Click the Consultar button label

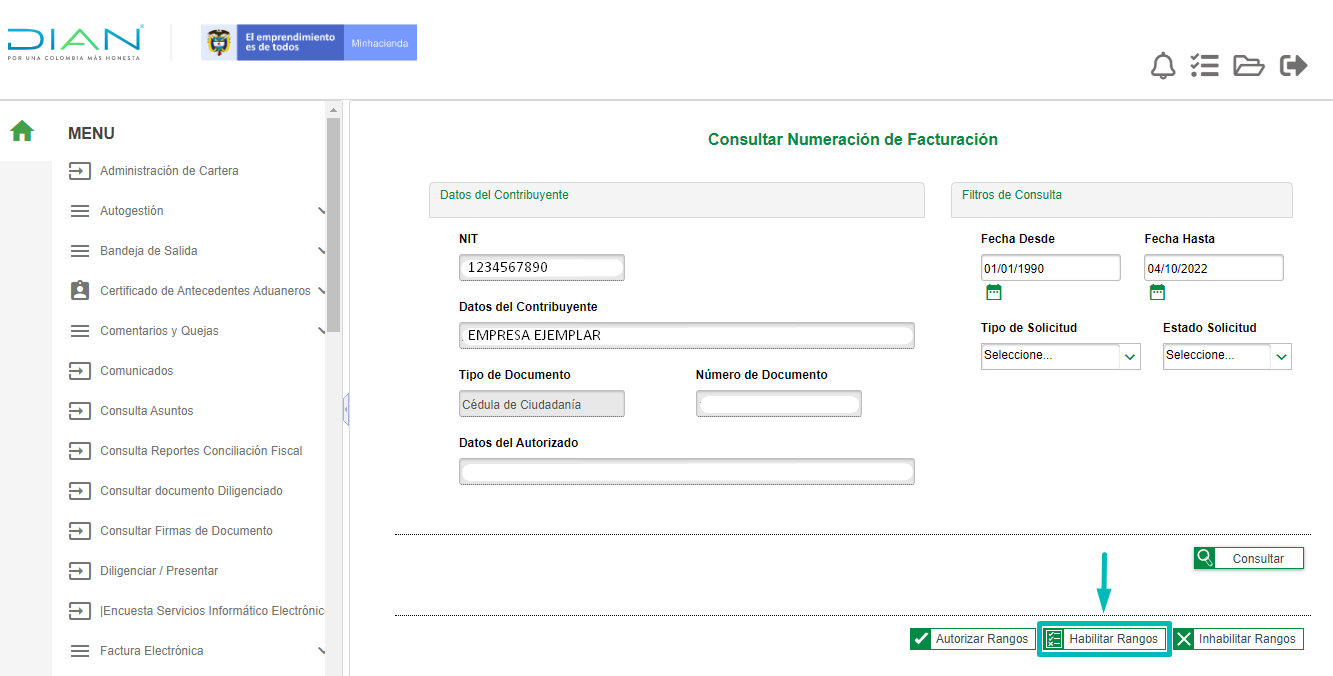click(1258, 559)
